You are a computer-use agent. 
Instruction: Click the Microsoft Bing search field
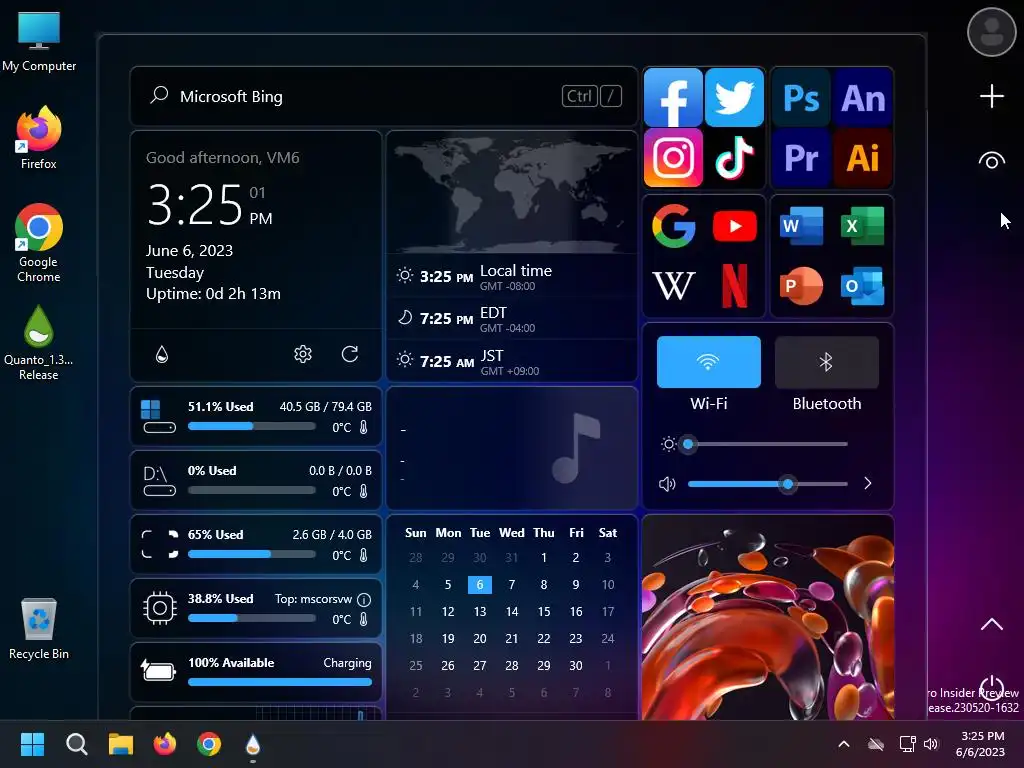384,96
